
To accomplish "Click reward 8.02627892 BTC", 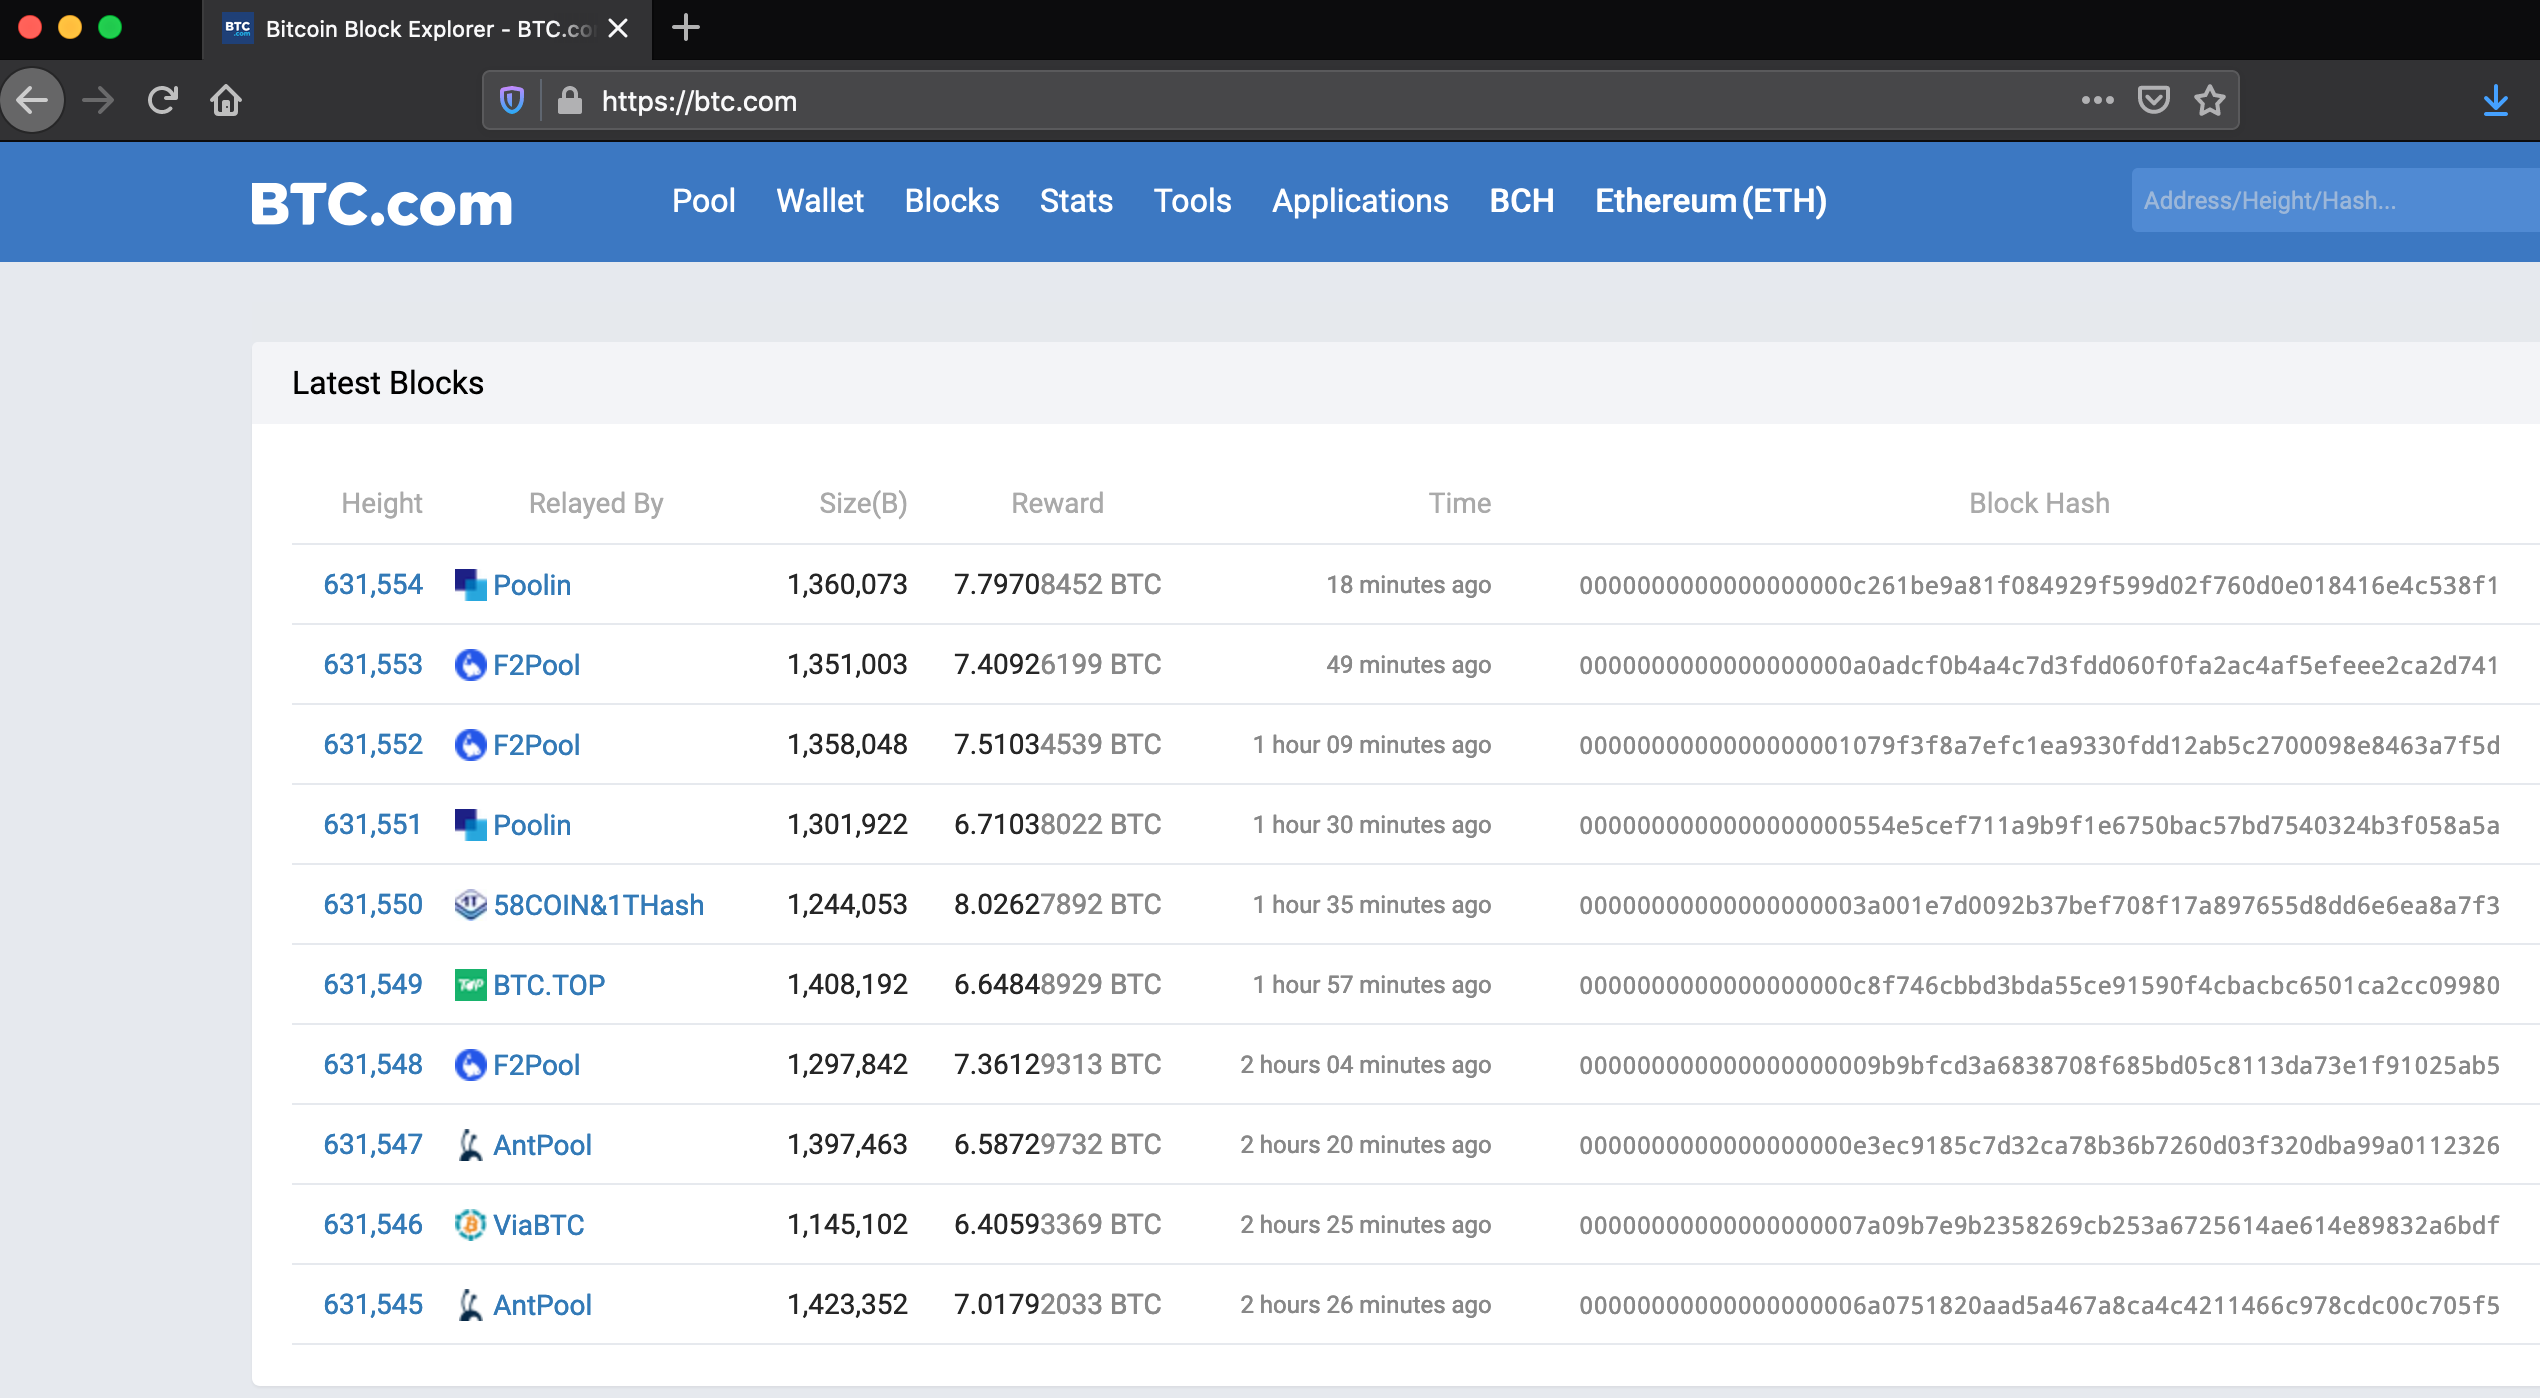I will point(1057,905).
